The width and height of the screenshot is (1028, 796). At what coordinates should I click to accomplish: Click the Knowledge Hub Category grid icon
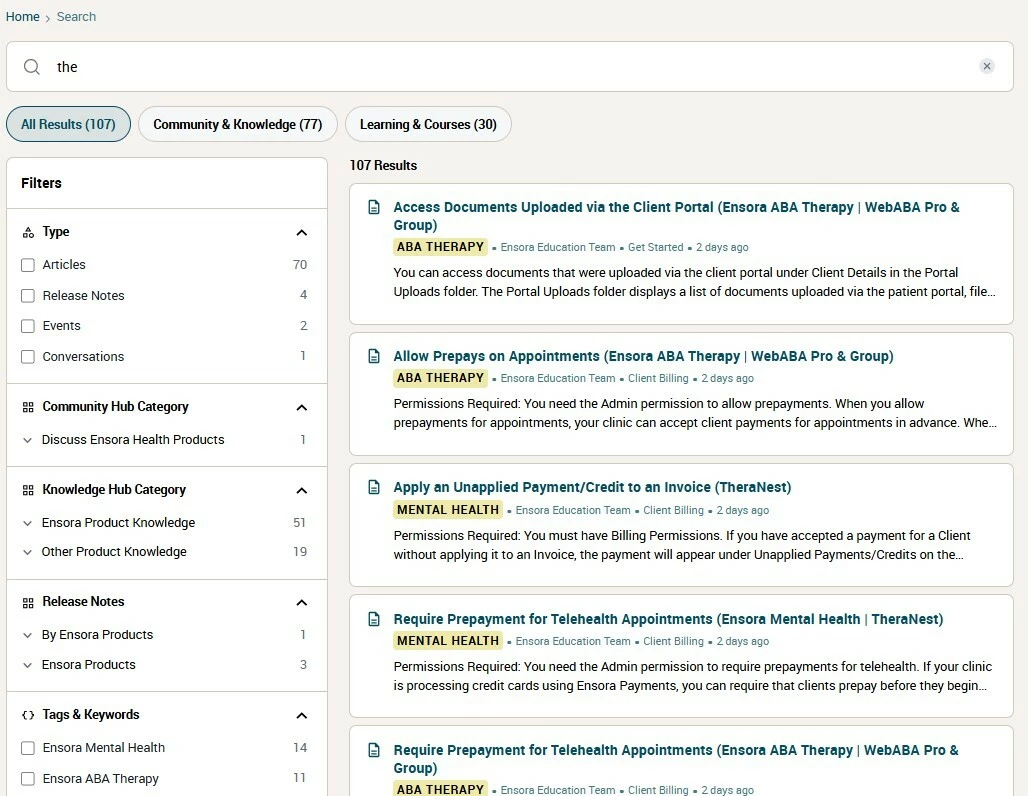(x=28, y=490)
